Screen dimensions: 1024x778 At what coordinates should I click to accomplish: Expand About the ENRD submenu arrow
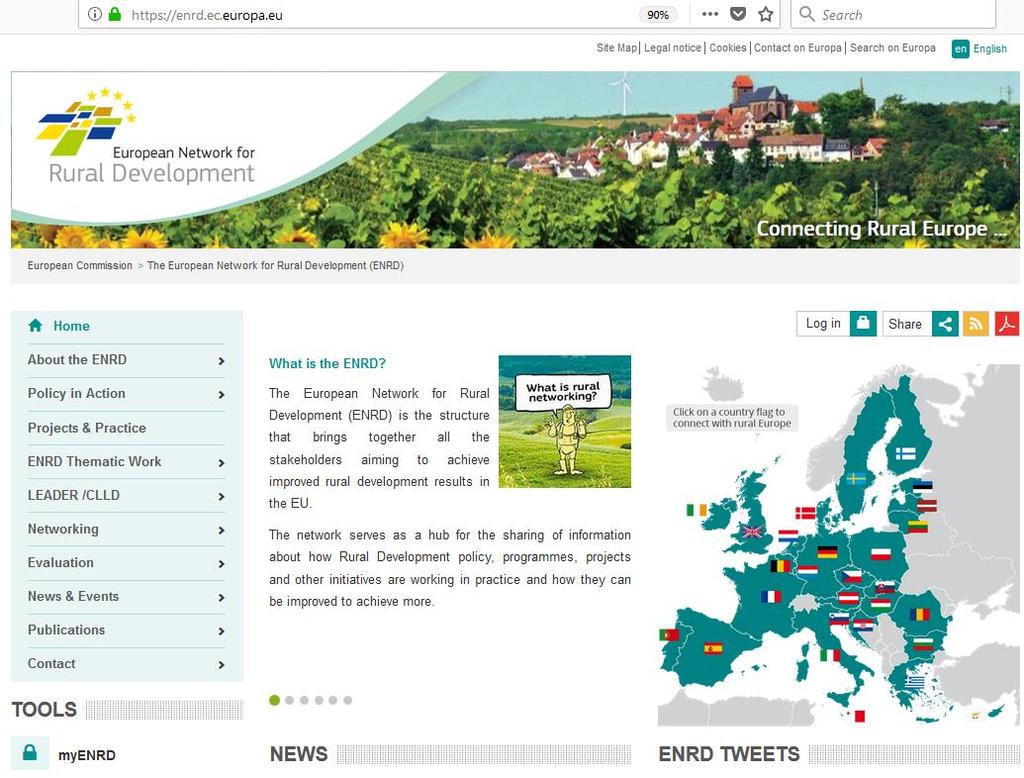pyautogui.click(x=221, y=361)
